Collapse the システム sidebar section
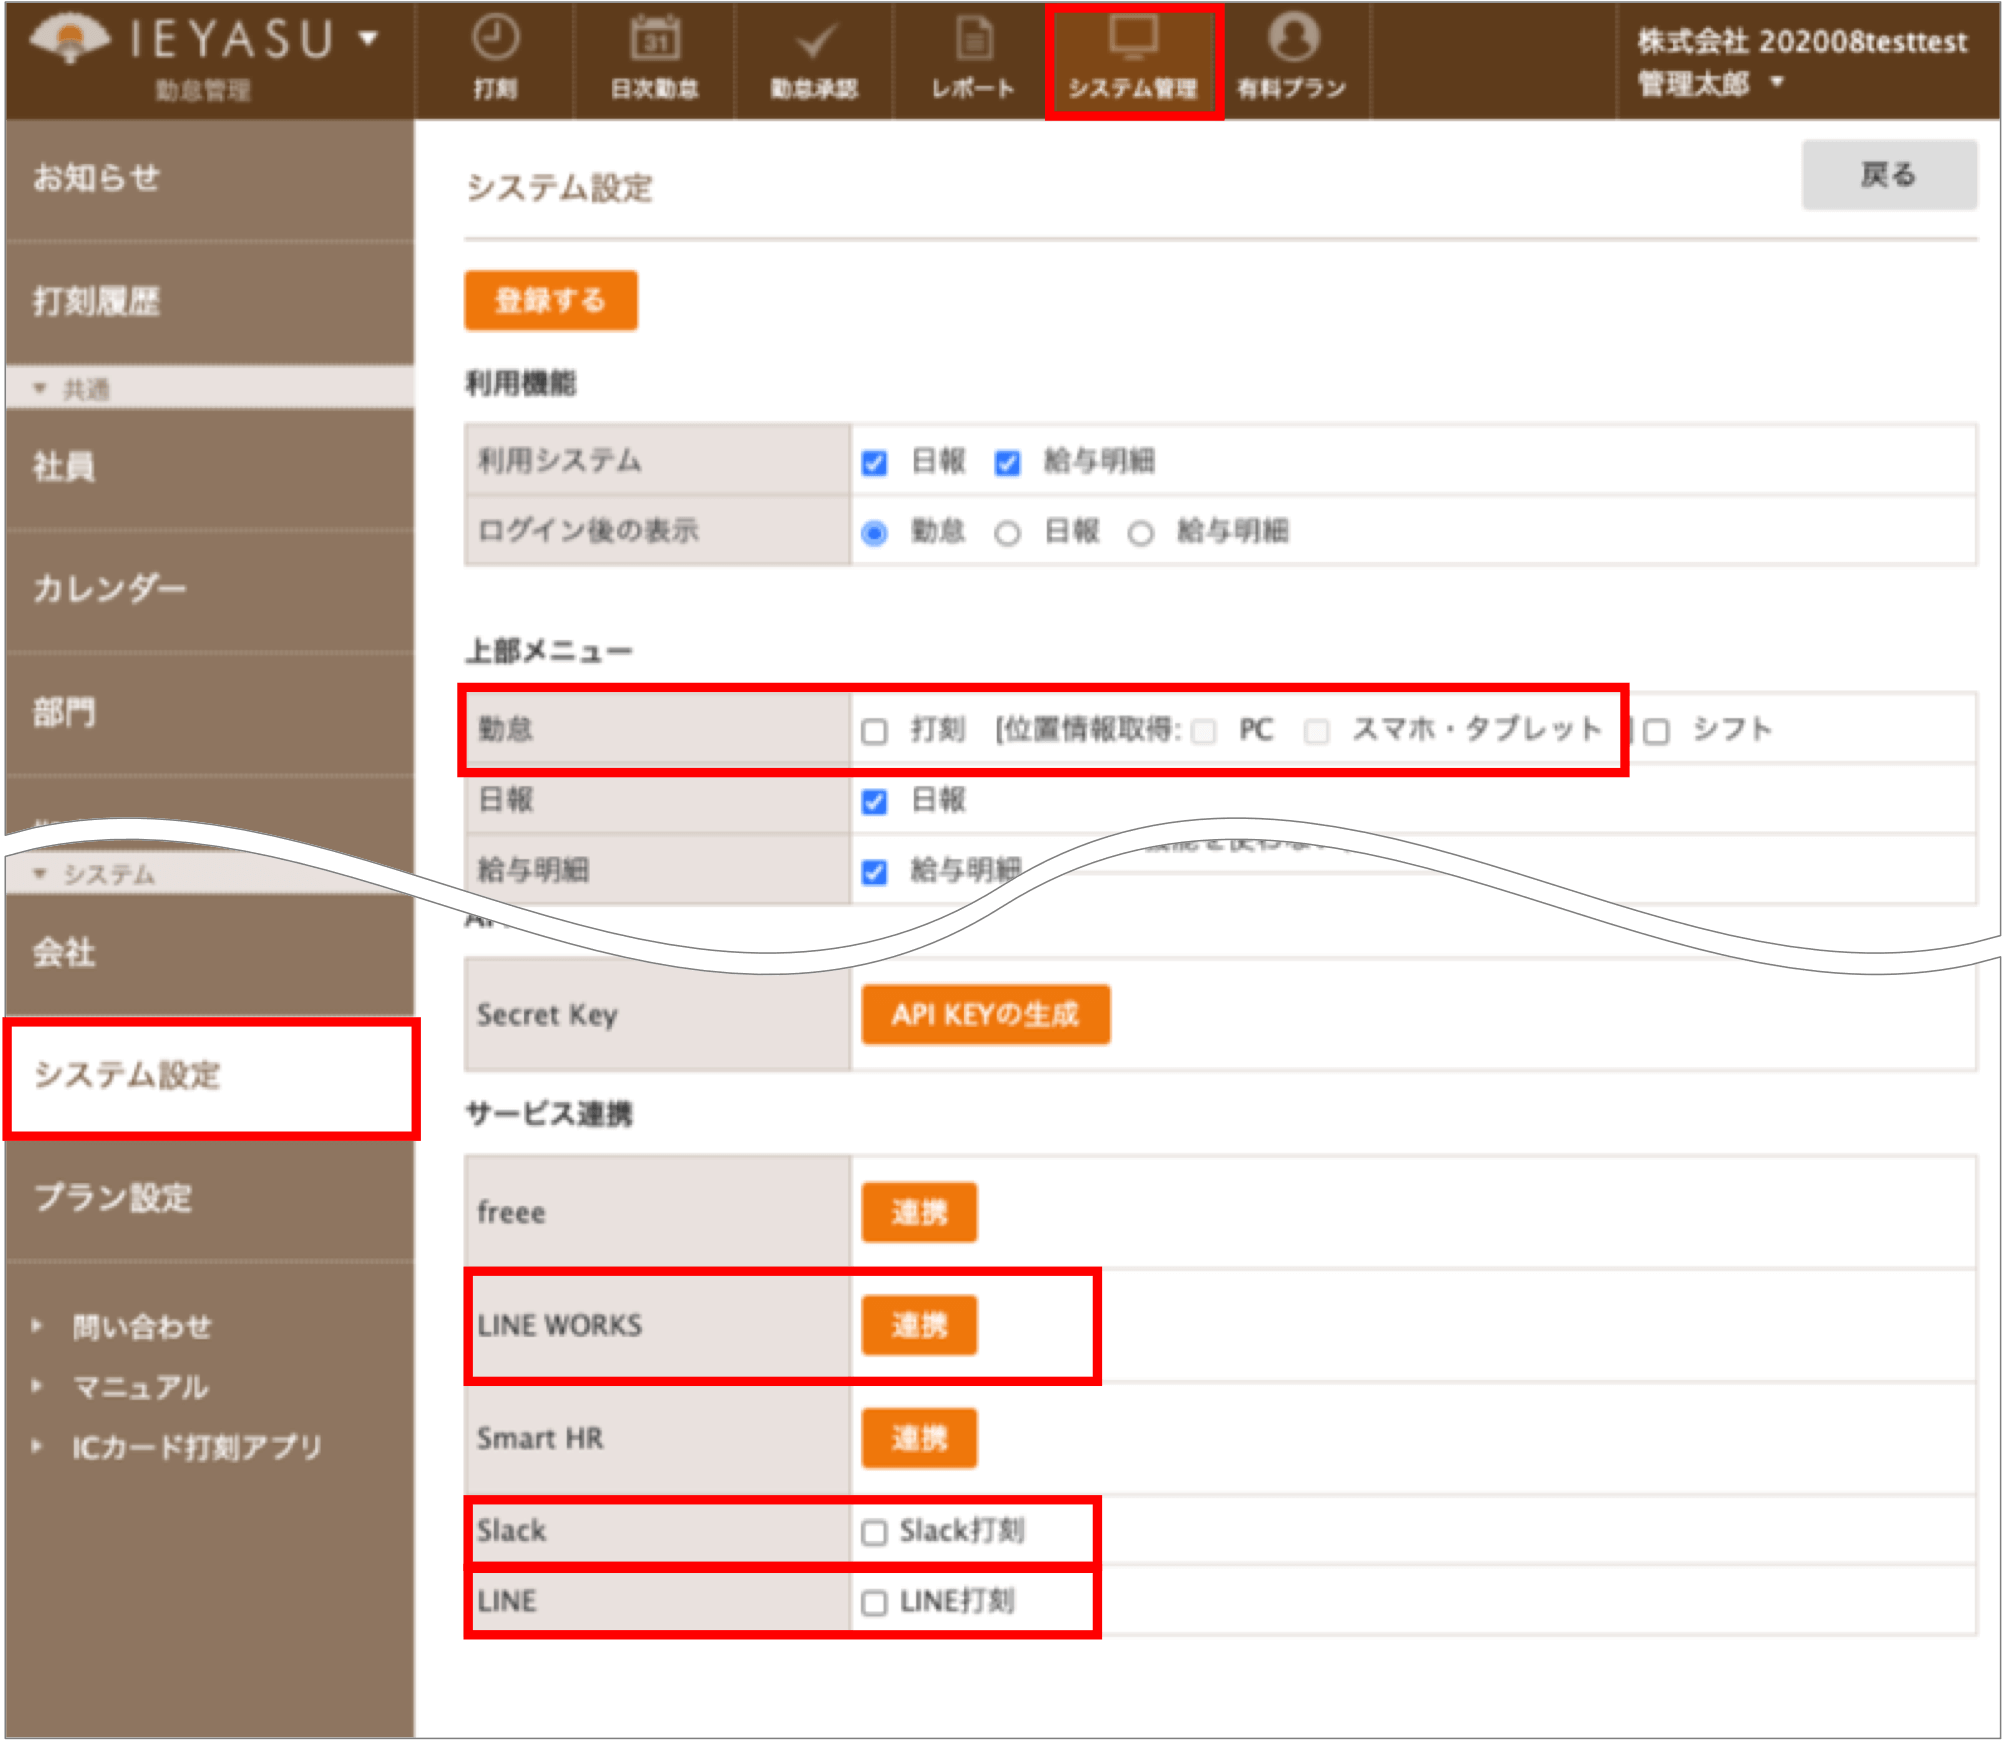 pos(39,874)
